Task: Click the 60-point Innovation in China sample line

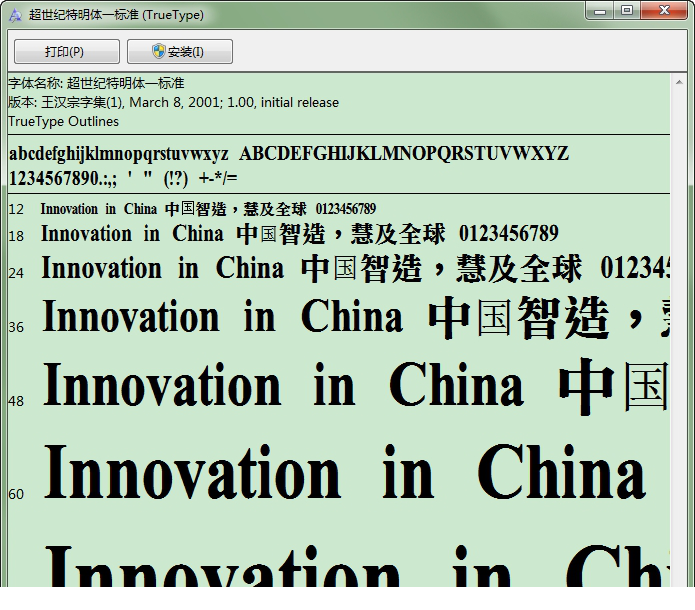Action: click(345, 473)
